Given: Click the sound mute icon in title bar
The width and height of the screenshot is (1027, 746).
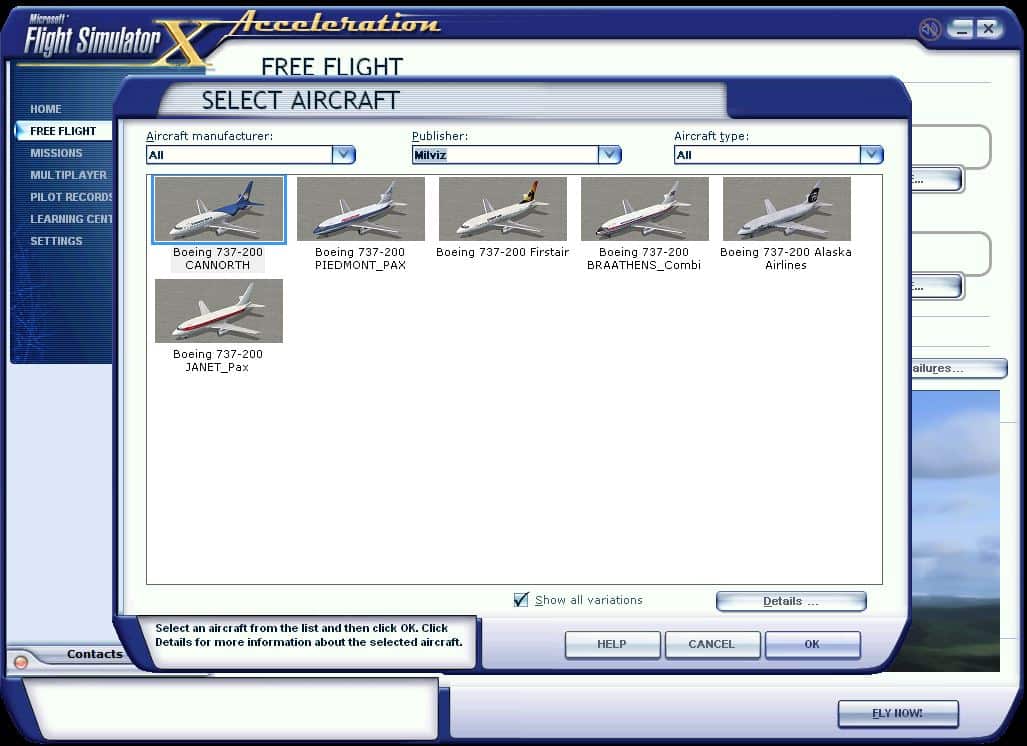Looking at the screenshot, I should 930,29.
